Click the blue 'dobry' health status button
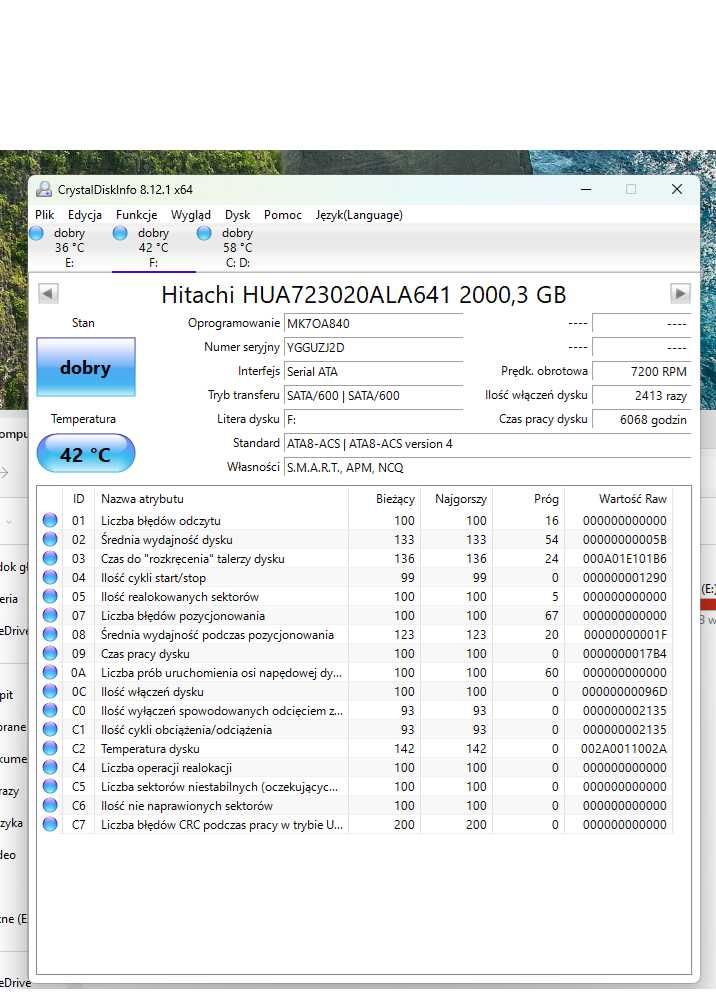The height and width of the screenshot is (995, 716). [86, 367]
